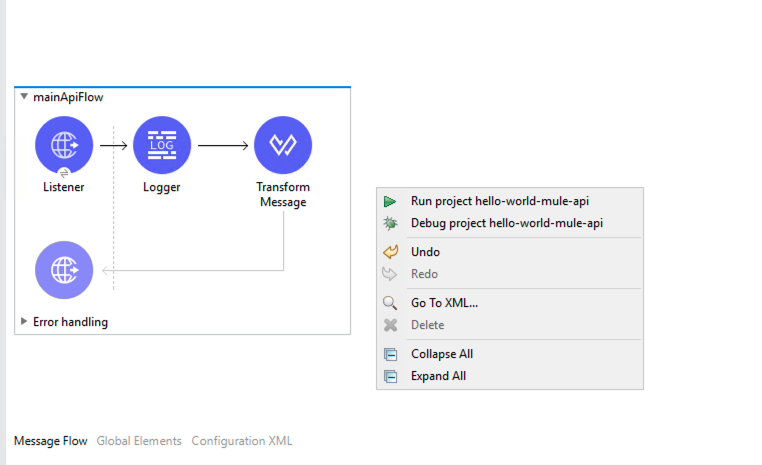Click the Transform Message label text
The image size is (762, 465).
[x=283, y=194]
